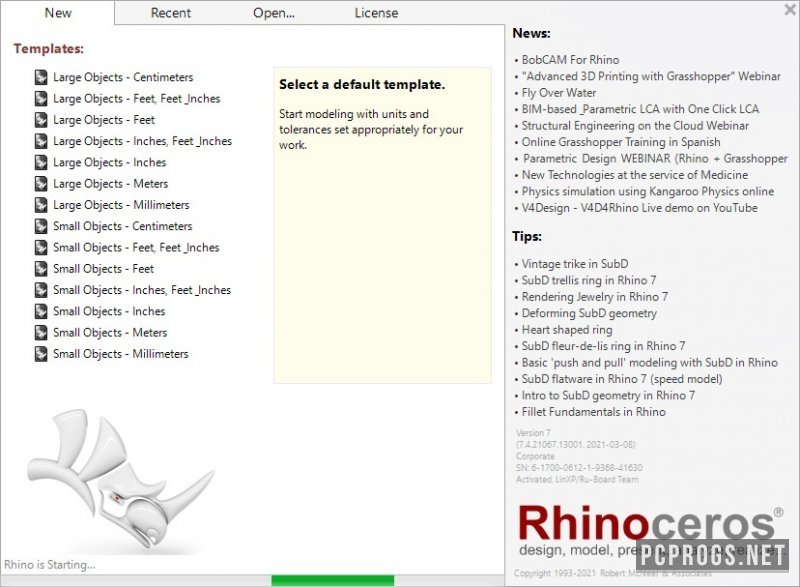
Task: Open Basic 'push and pull' modeling tip
Action: (649, 363)
